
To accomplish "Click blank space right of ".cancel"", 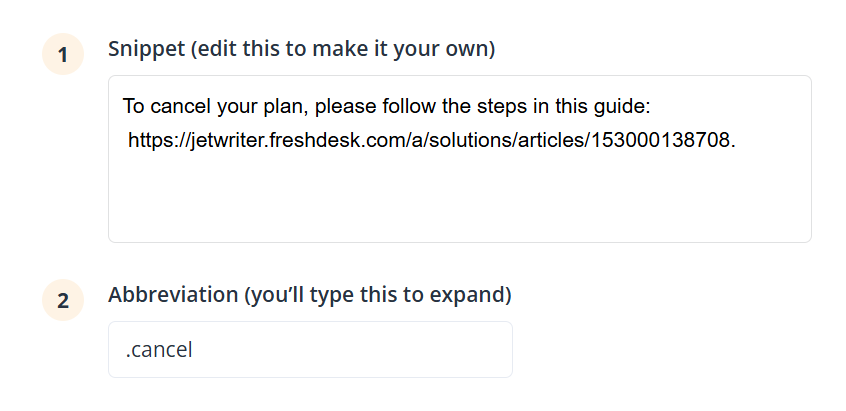I will pyautogui.click(x=350, y=350).
